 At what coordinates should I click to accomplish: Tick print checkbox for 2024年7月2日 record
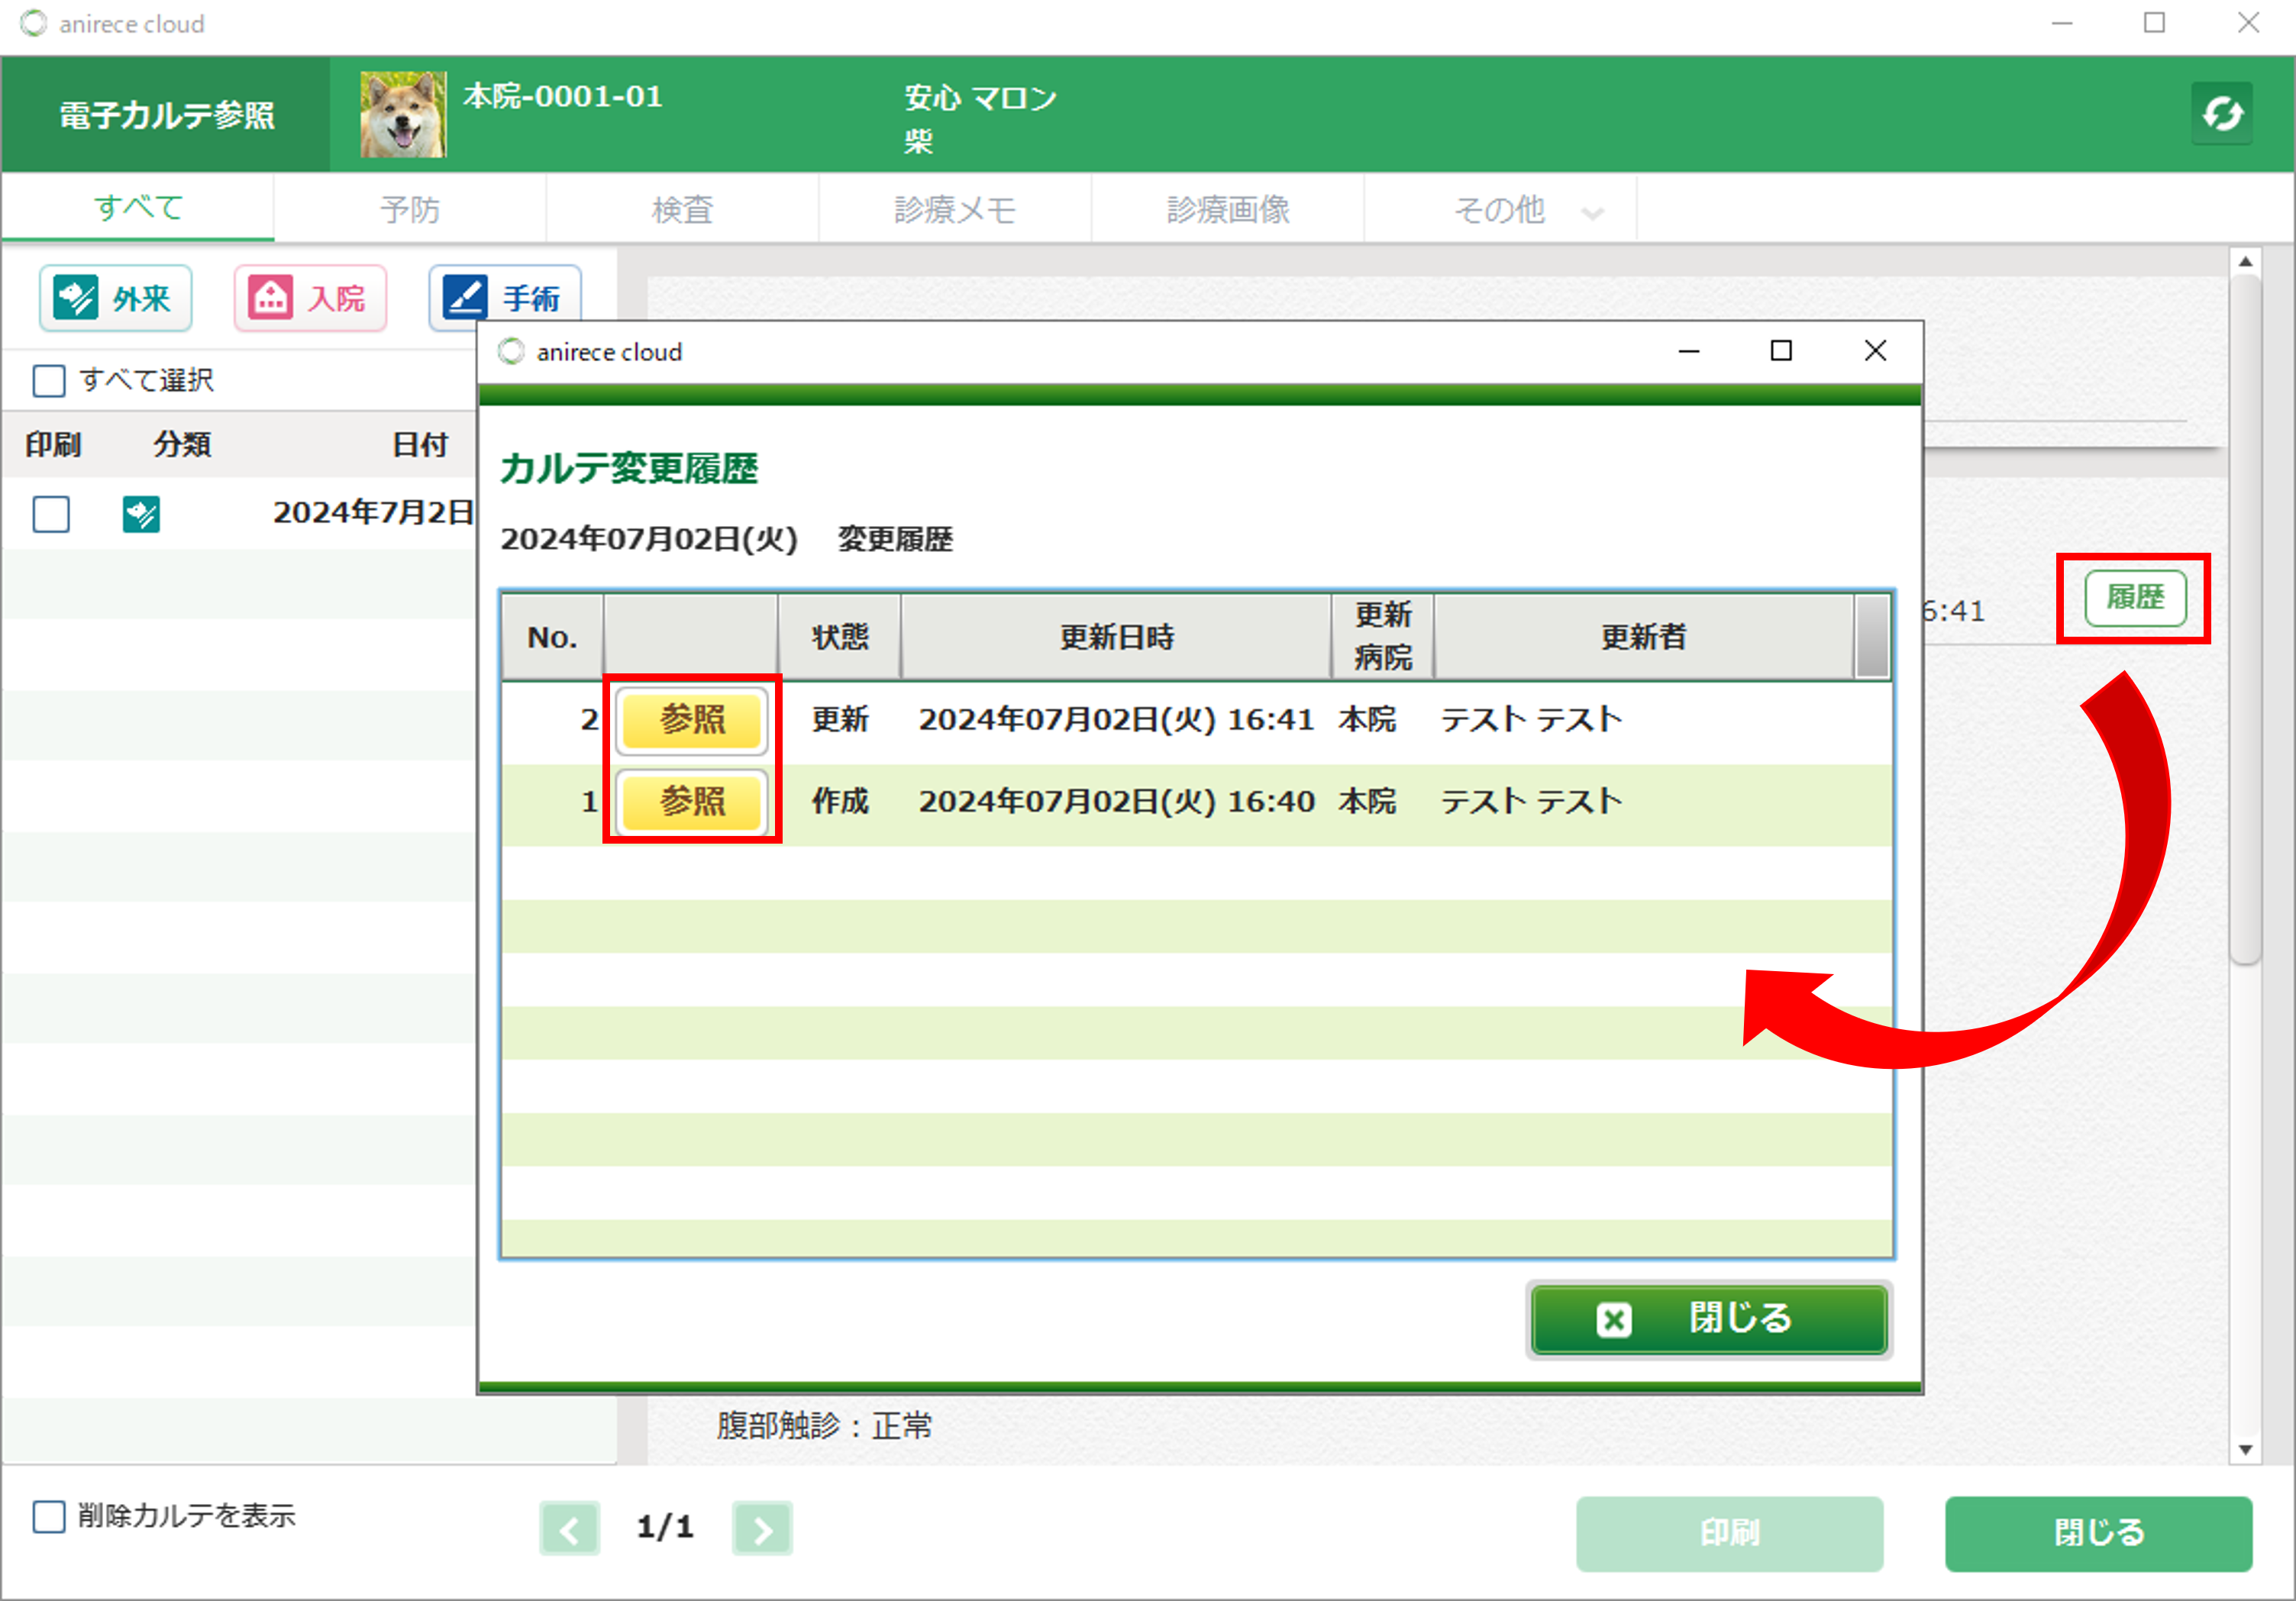[51, 514]
